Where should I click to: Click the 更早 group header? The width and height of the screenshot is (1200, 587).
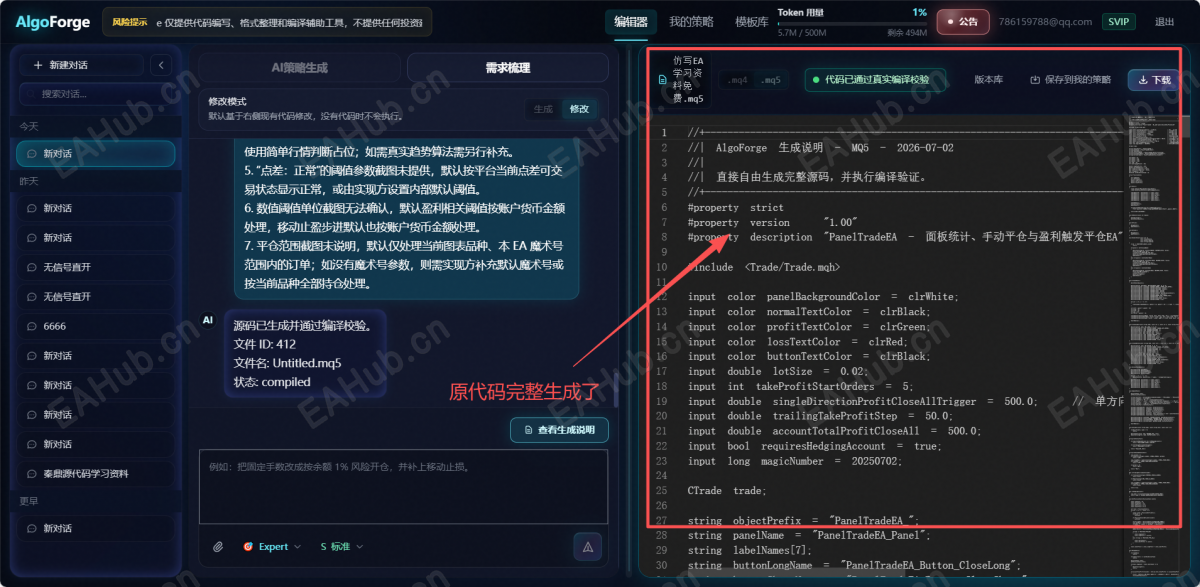(29, 501)
